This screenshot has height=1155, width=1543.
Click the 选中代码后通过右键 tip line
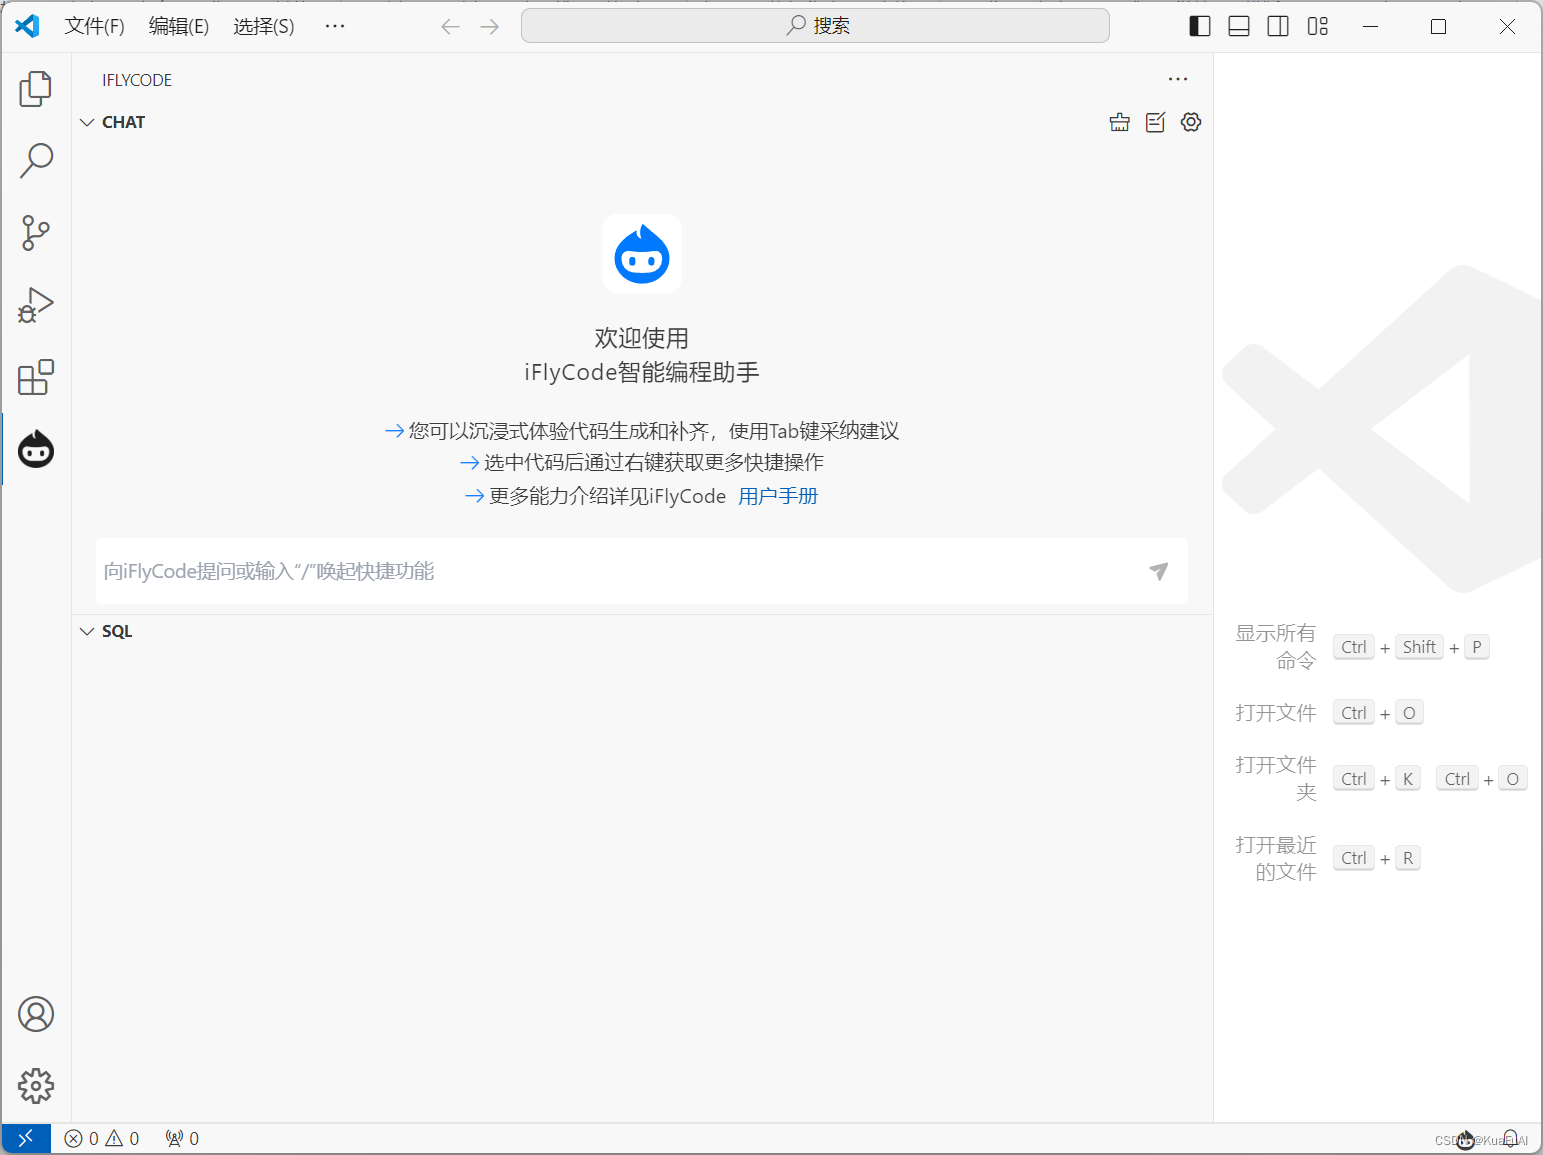[642, 462]
